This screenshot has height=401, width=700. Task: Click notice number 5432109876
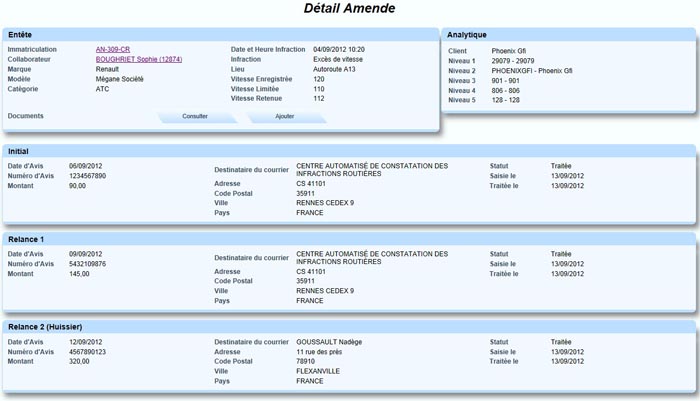click(x=87, y=263)
